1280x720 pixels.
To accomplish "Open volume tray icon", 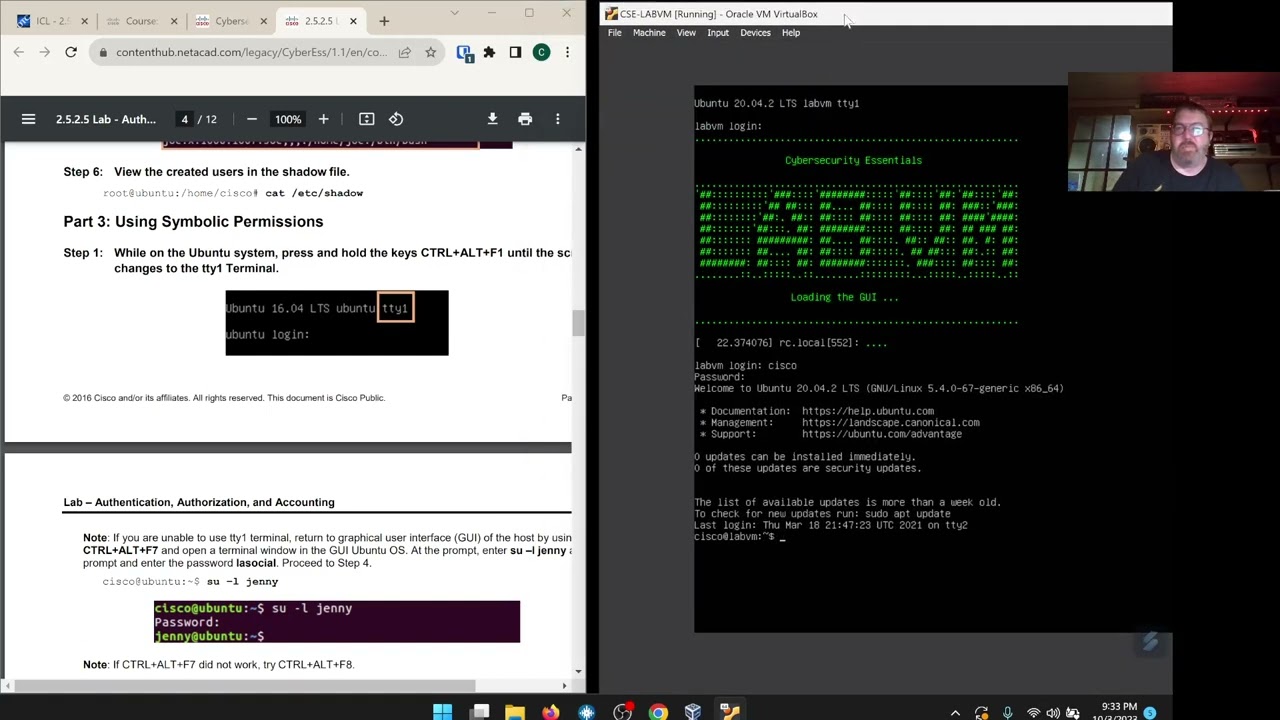I will tap(1053, 713).
